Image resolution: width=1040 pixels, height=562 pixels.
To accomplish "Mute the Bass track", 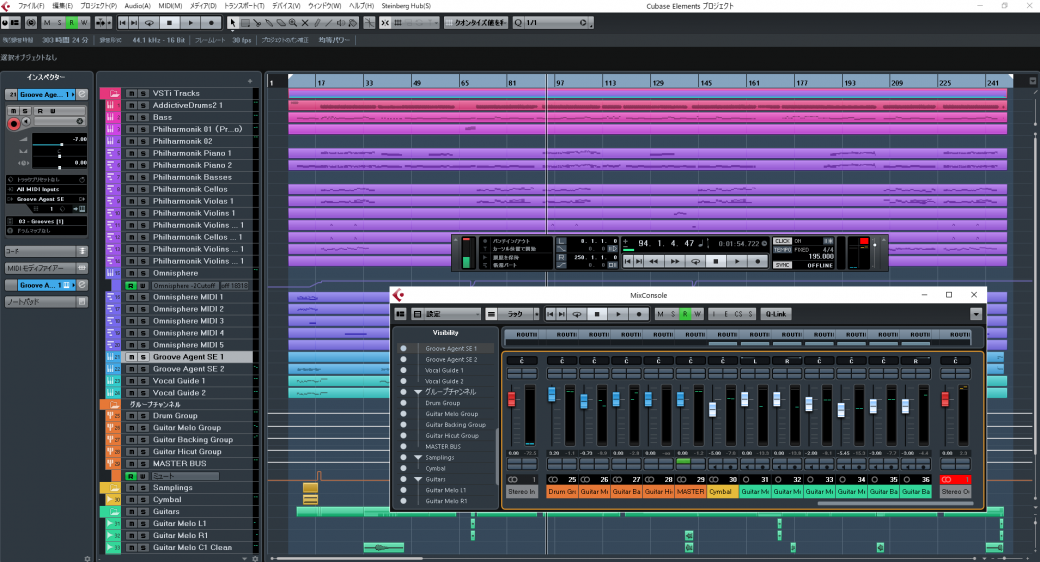I will pyautogui.click(x=131, y=117).
